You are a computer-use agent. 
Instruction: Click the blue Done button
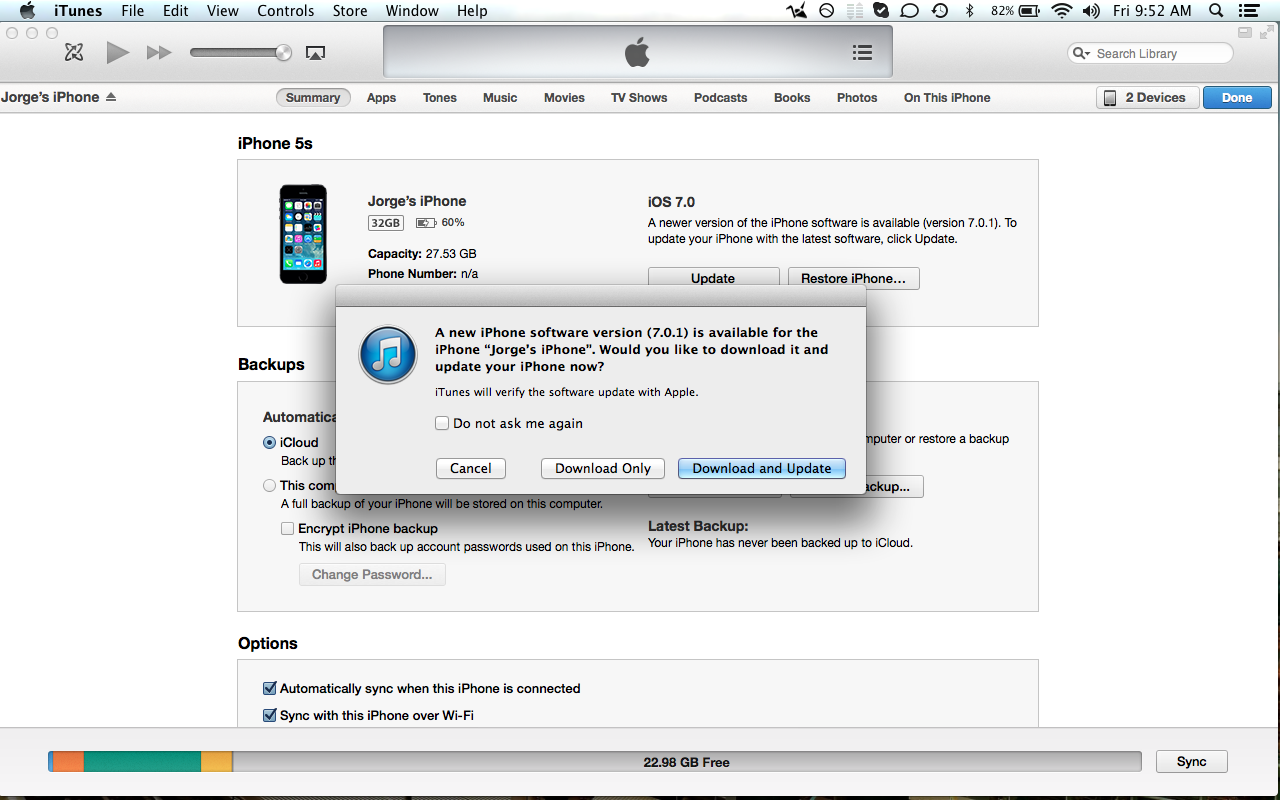pos(1237,97)
